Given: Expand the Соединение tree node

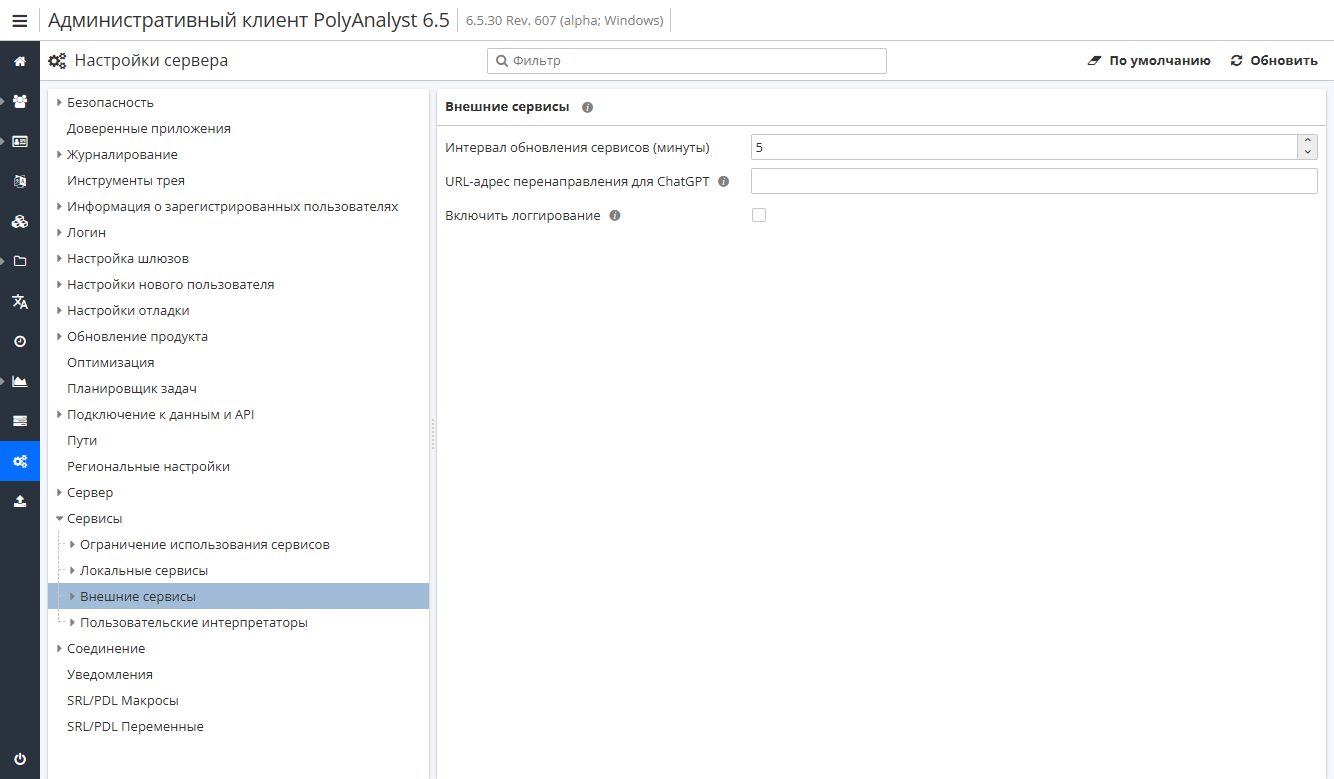Looking at the screenshot, I should pos(60,649).
